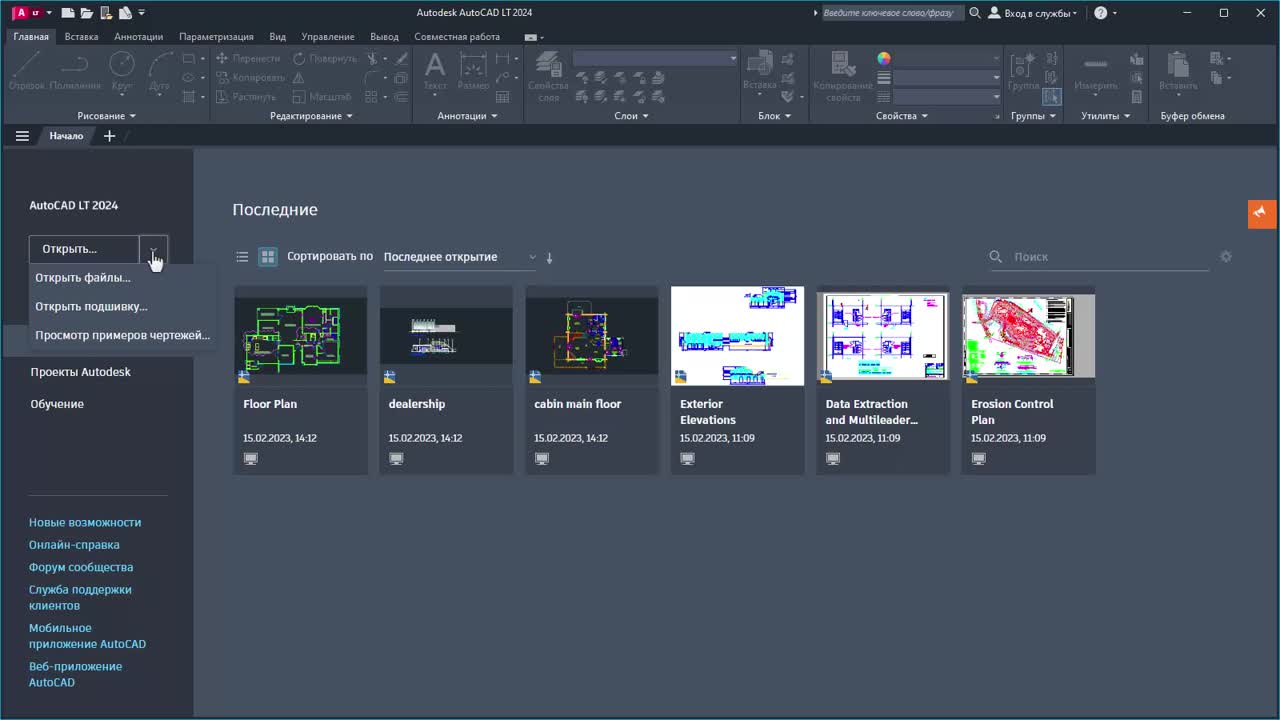Image resolution: width=1280 pixels, height=720 pixels.
Task: Click the Повернуть rotate tool
Action: pyautogui.click(x=324, y=59)
